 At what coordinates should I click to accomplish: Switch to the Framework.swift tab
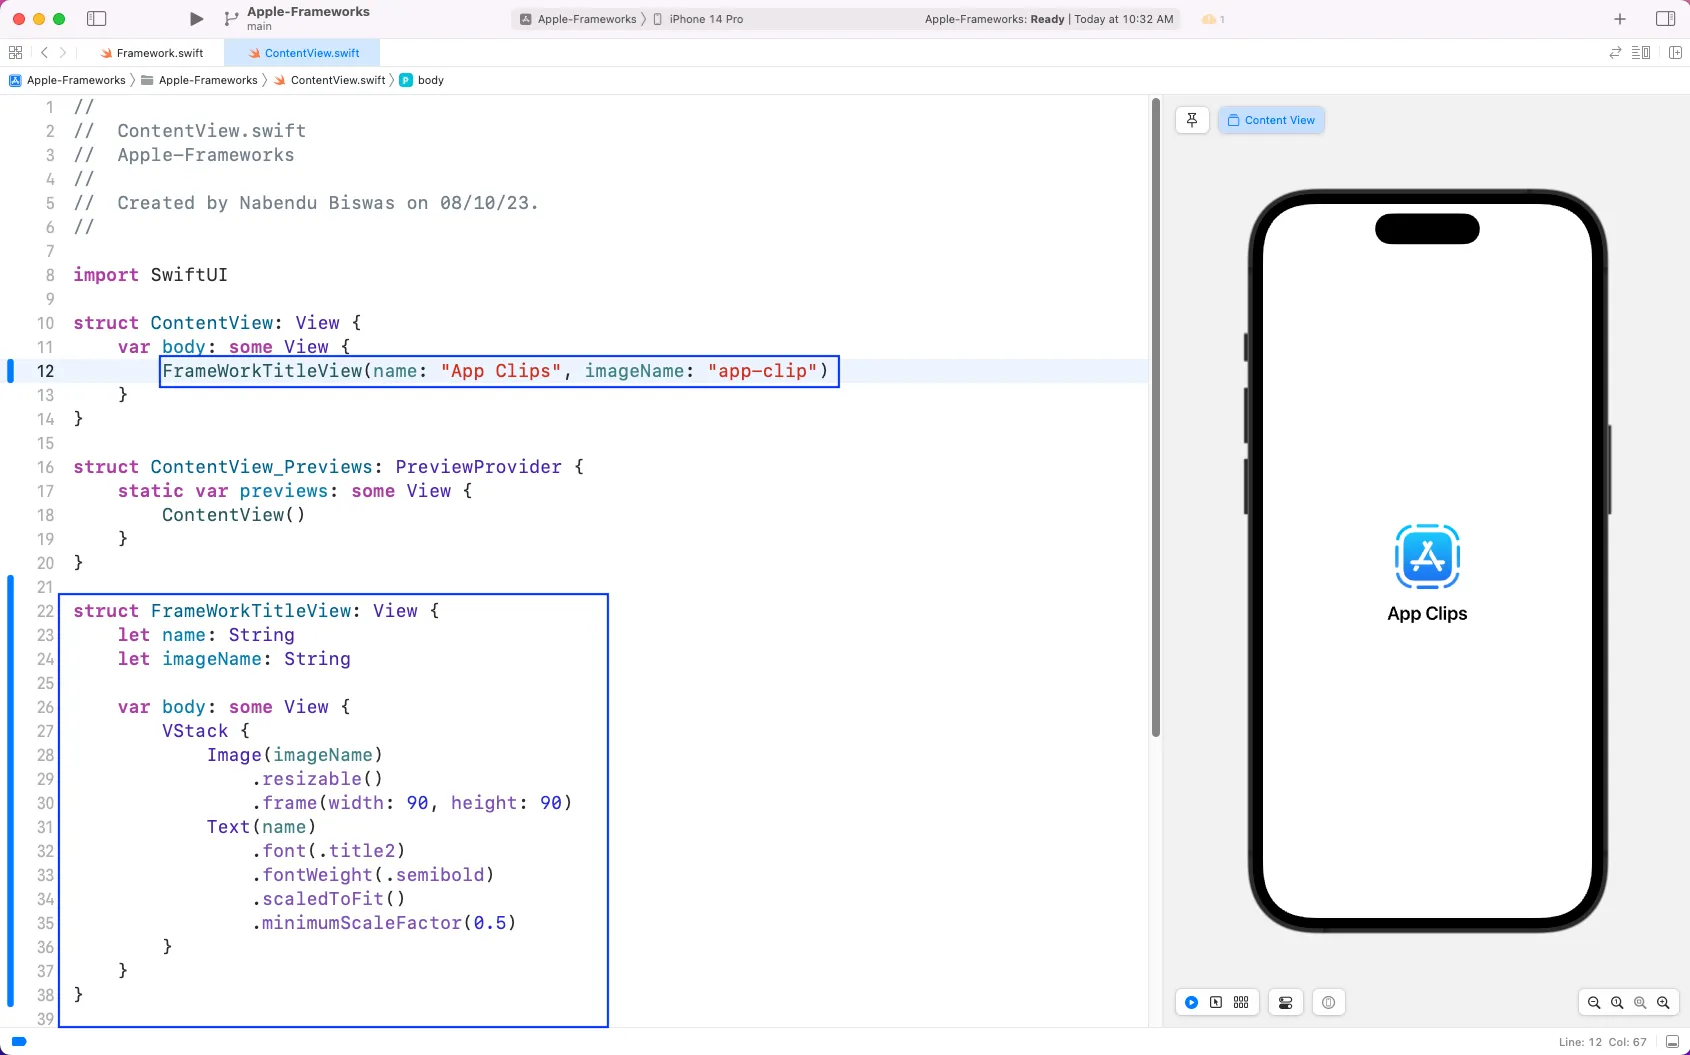coord(152,53)
